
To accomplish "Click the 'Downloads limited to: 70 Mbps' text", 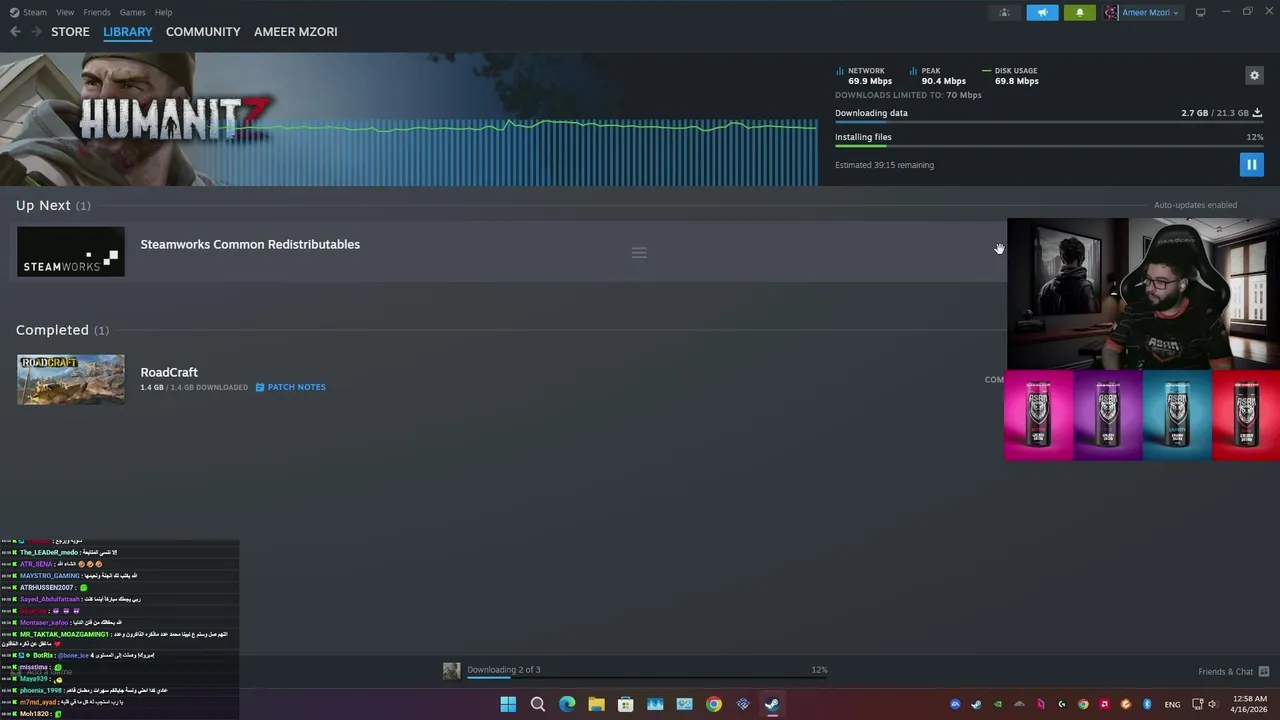I will 908,95.
